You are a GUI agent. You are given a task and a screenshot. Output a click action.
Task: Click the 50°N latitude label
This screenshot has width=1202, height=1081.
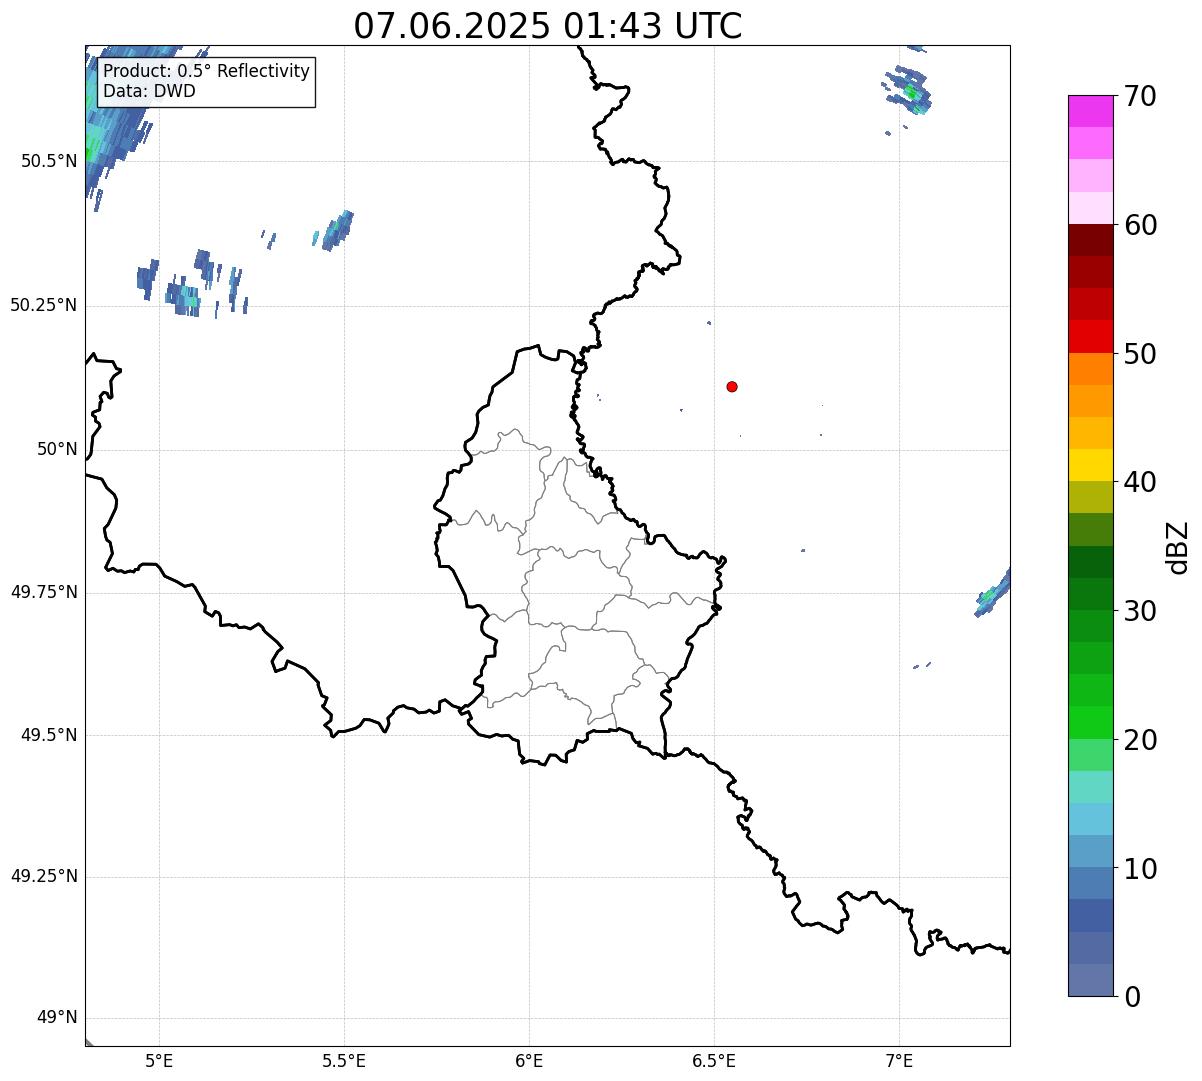57,449
